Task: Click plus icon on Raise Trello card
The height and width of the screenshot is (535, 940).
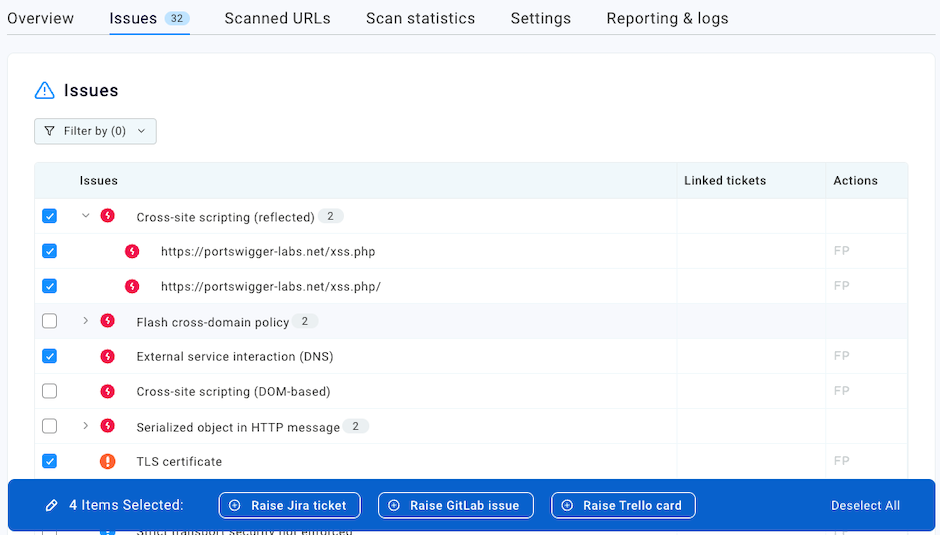Action: click(567, 506)
